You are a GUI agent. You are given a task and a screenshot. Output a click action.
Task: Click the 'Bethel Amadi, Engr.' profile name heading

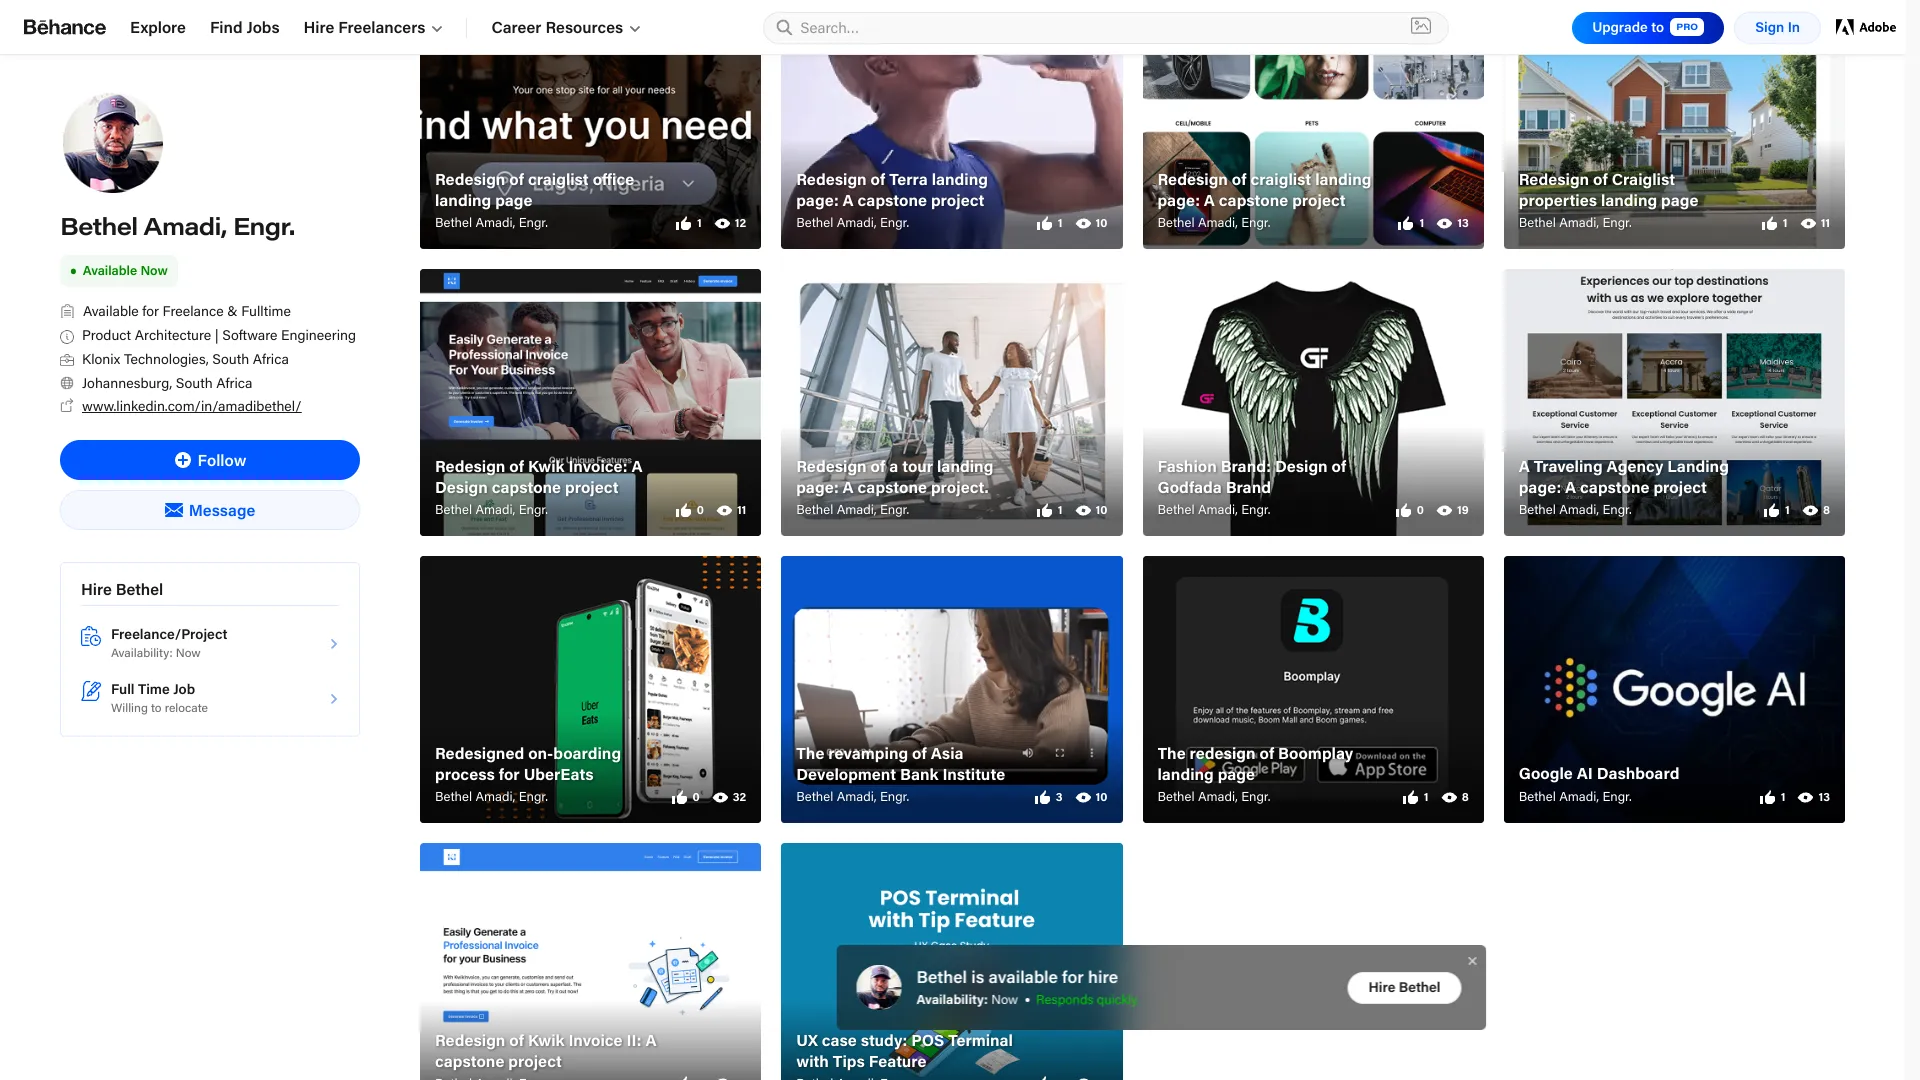coord(178,227)
